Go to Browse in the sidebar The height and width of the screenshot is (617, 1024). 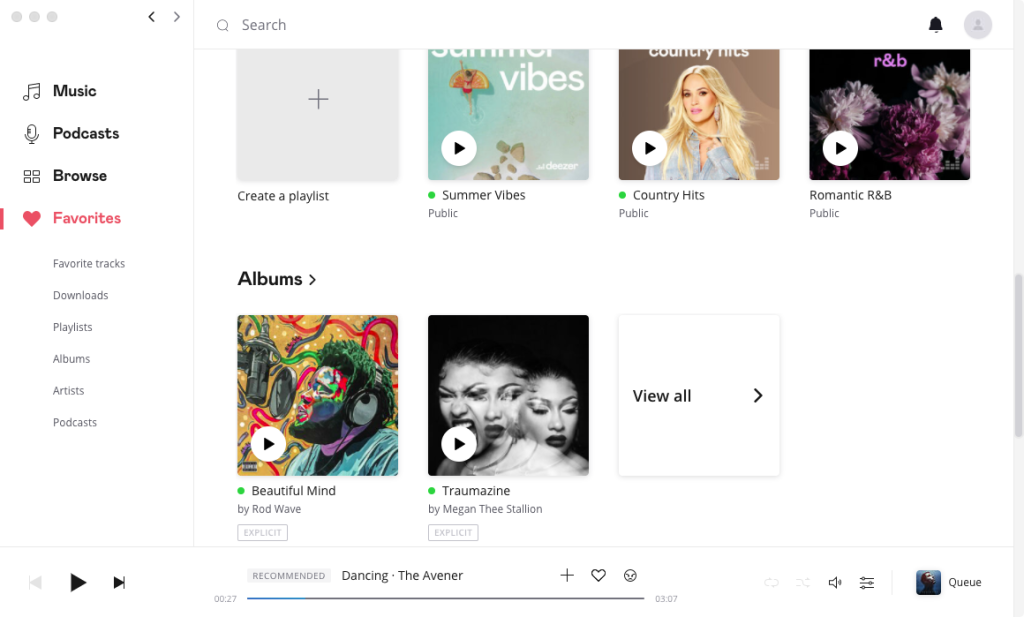79,176
